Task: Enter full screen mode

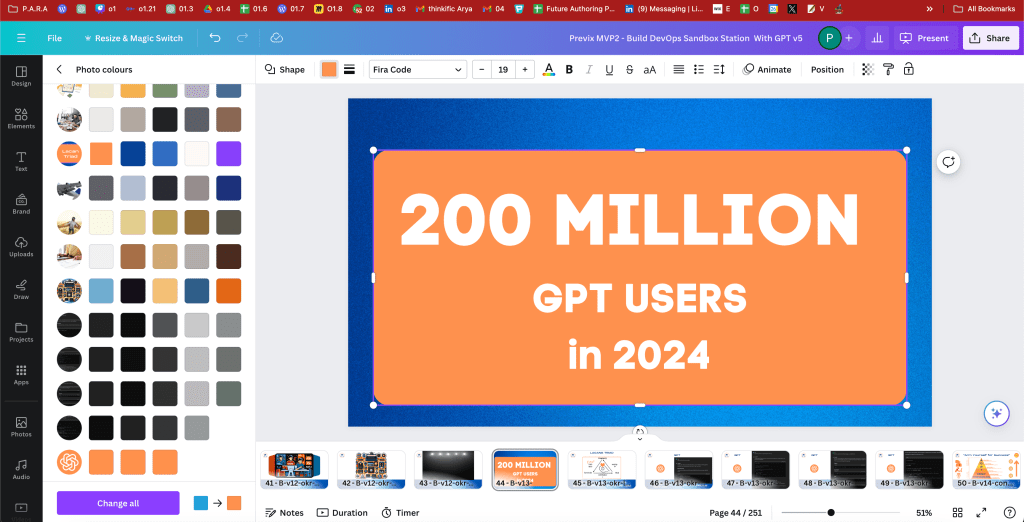Action: pyautogui.click(x=981, y=513)
